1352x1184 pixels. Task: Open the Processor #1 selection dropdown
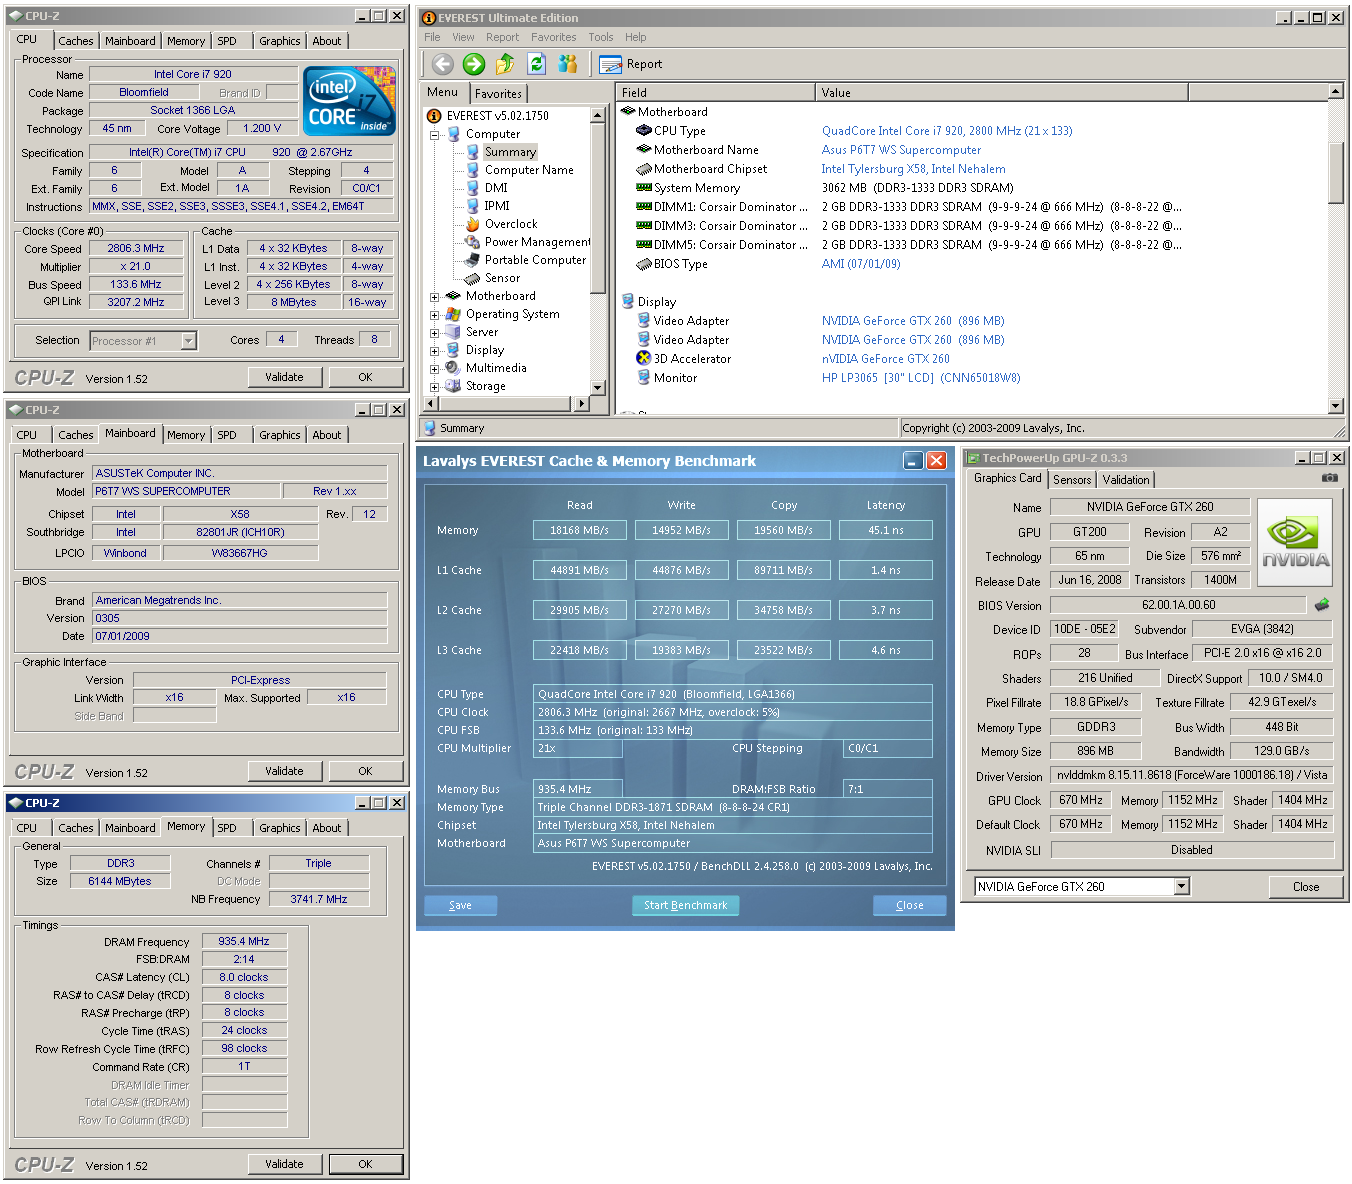tap(188, 341)
